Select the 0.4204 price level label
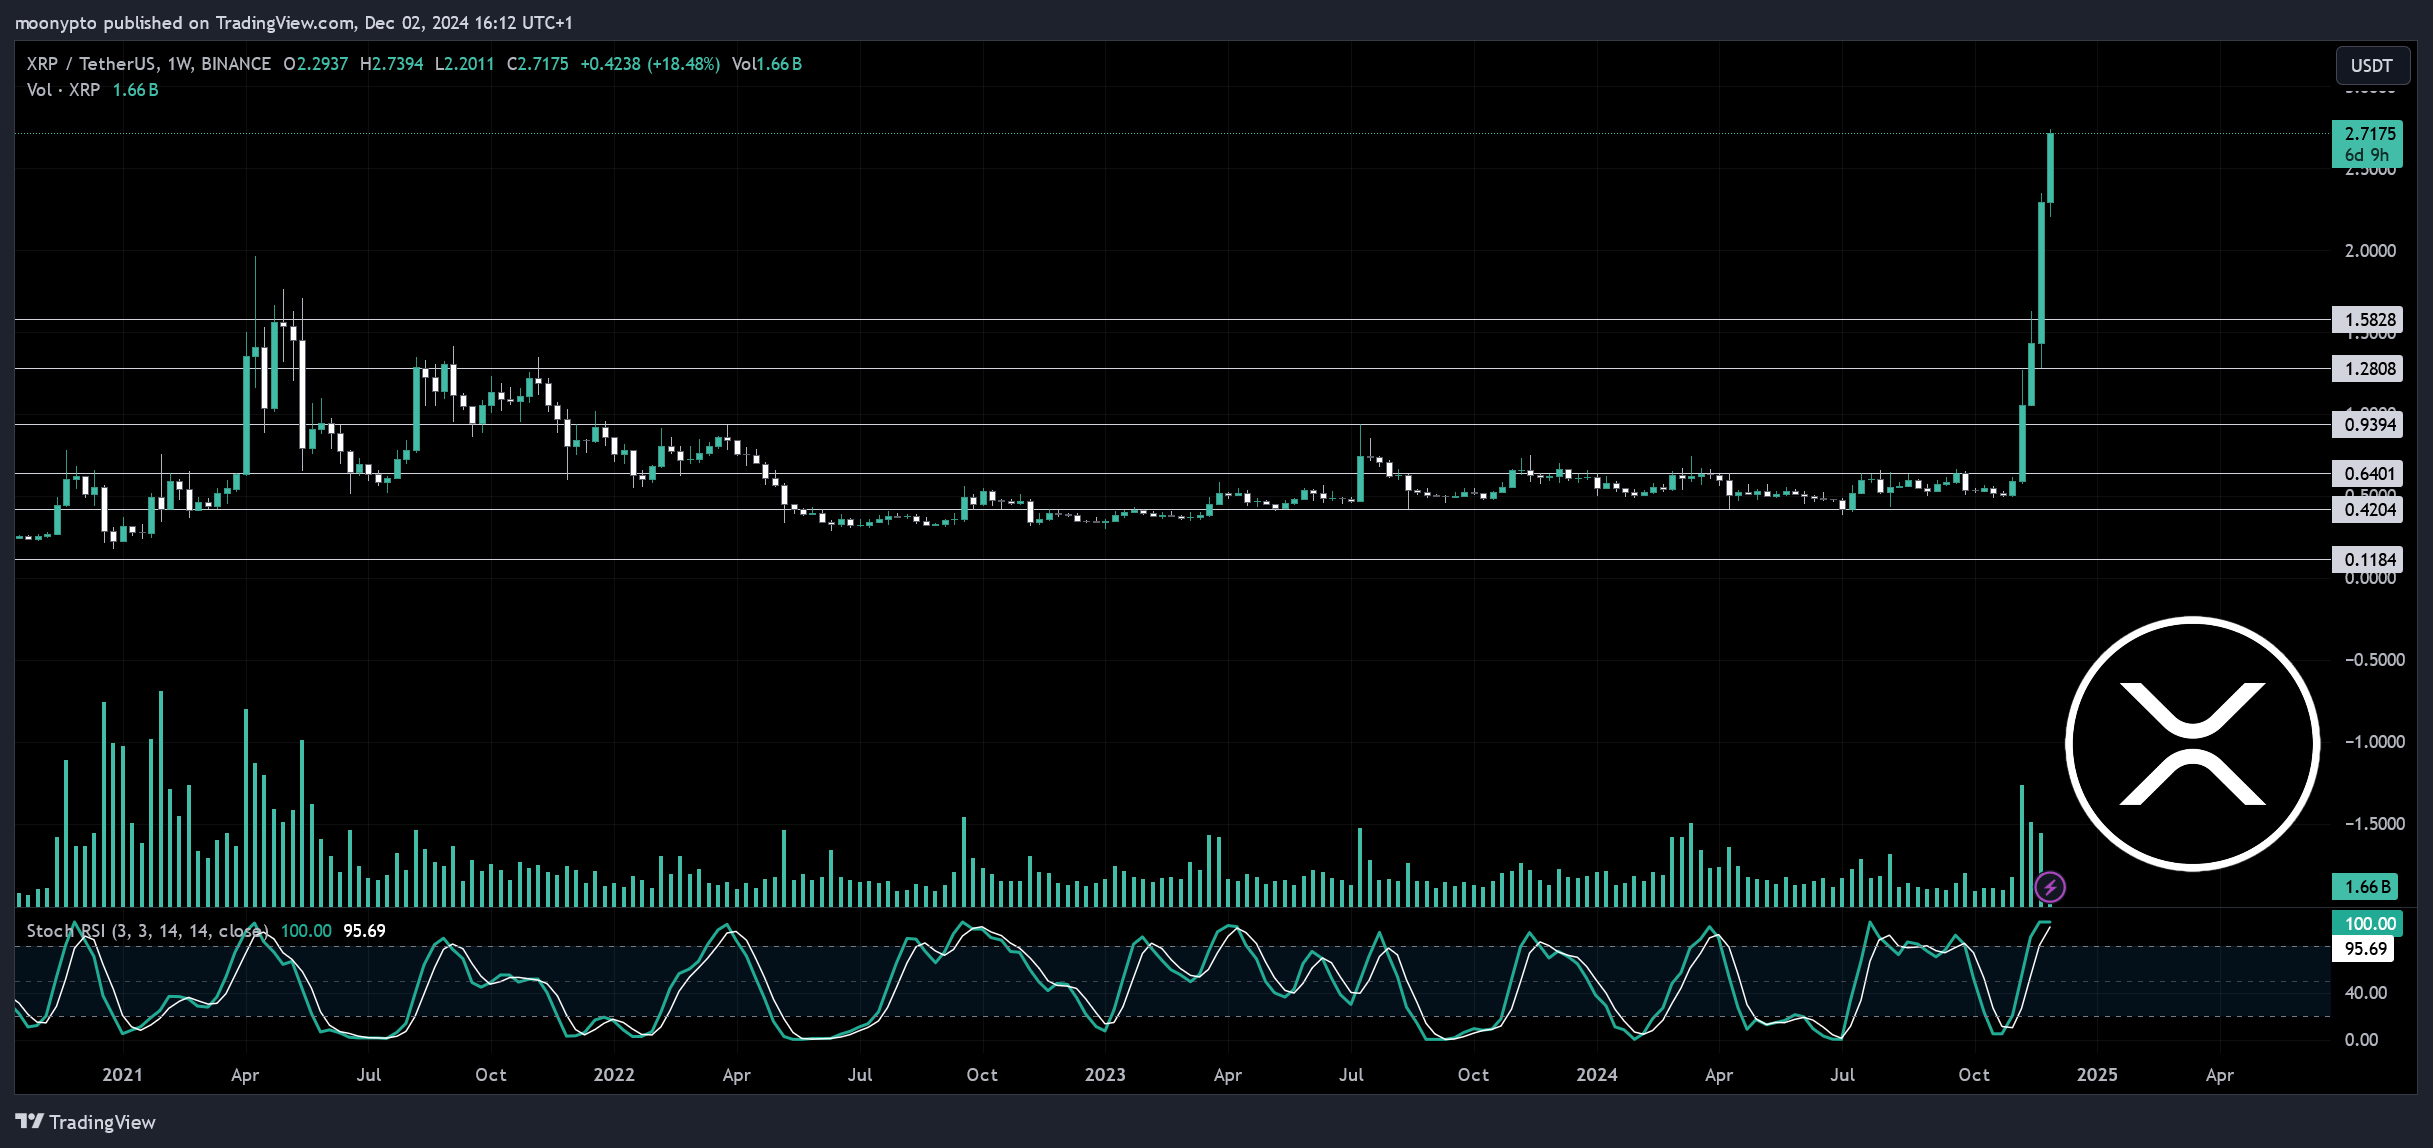2433x1148 pixels. pos(2367,510)
